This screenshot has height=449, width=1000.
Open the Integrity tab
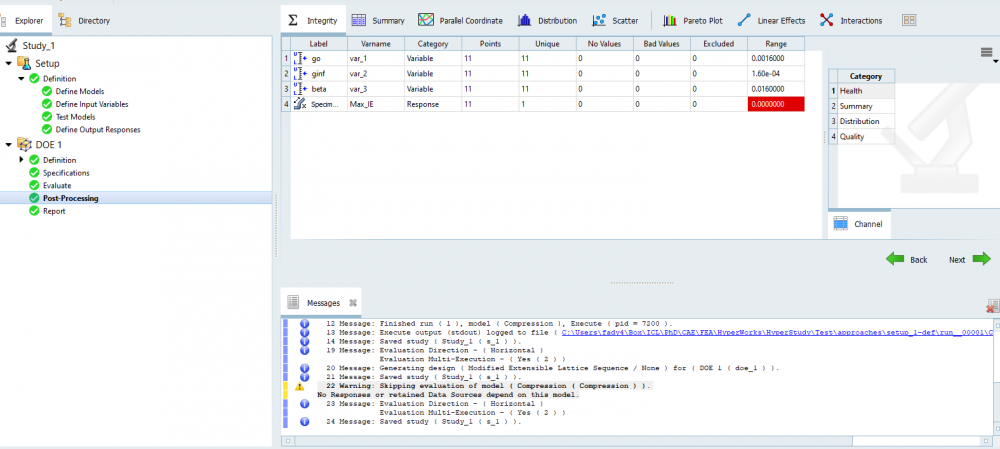[313, 20]
